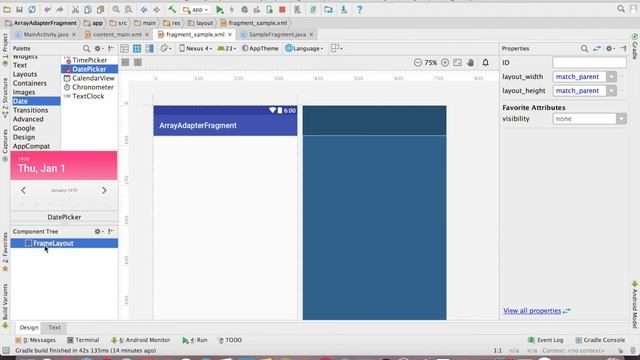Click the Back navigation arrow icon
This screenshot has width=640, height=360.
coord(144,9)
